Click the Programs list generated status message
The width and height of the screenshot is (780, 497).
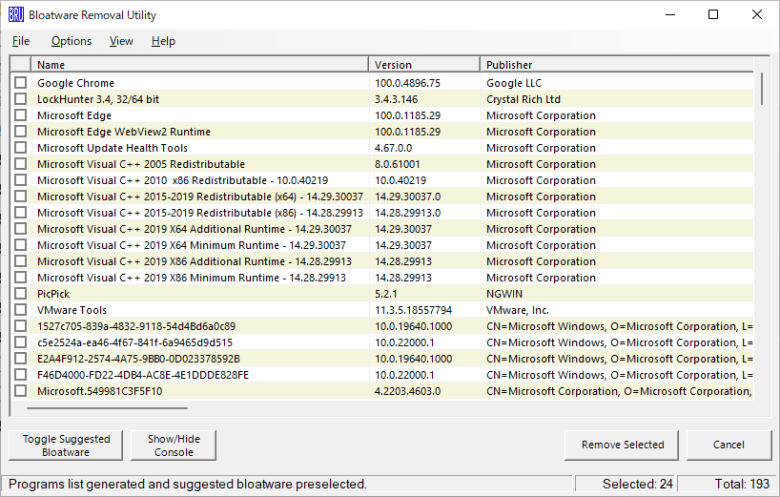(187, 484)
